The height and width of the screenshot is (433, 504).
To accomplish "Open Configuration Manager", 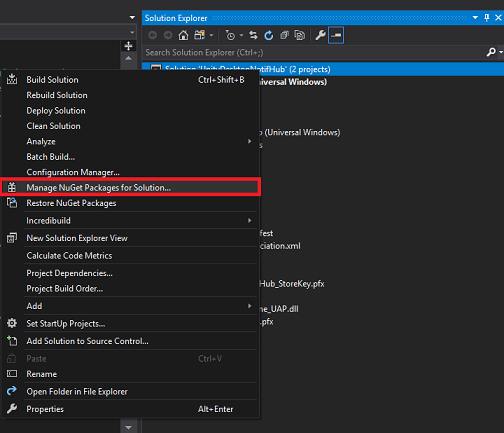I will (x=130, y=172).
